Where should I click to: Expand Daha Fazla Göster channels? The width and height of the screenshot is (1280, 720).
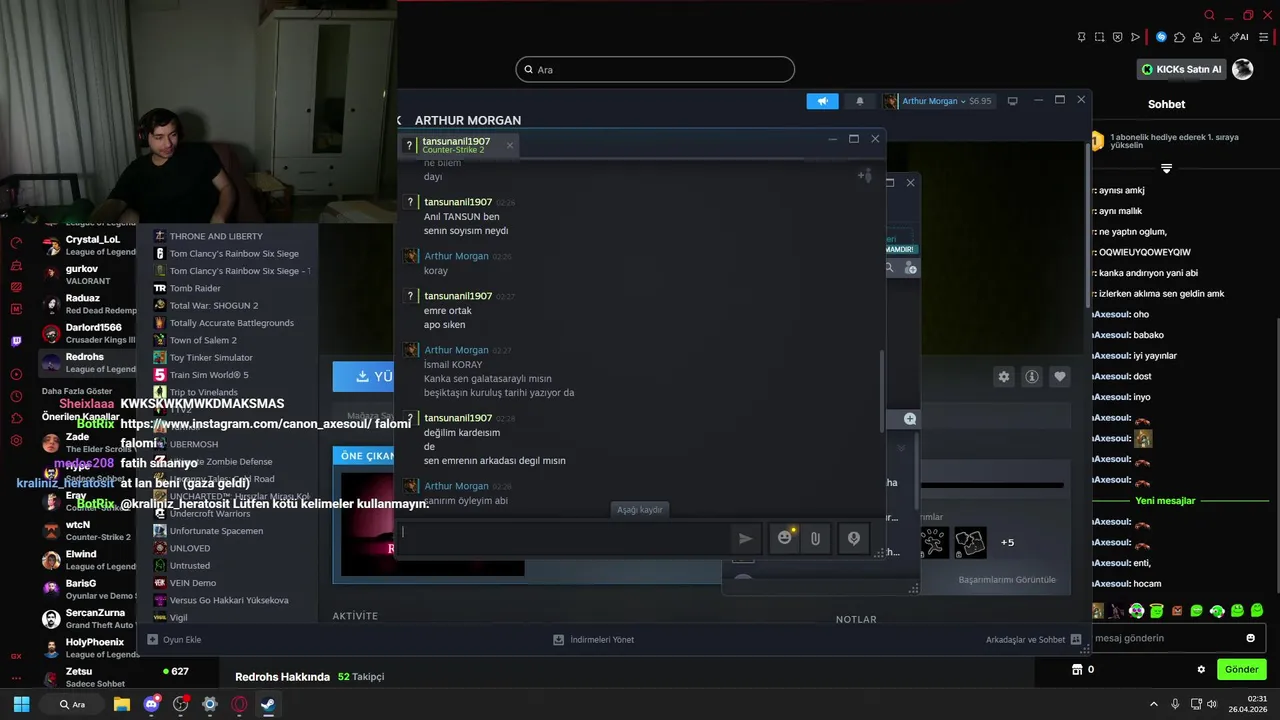tap(77, 391)
